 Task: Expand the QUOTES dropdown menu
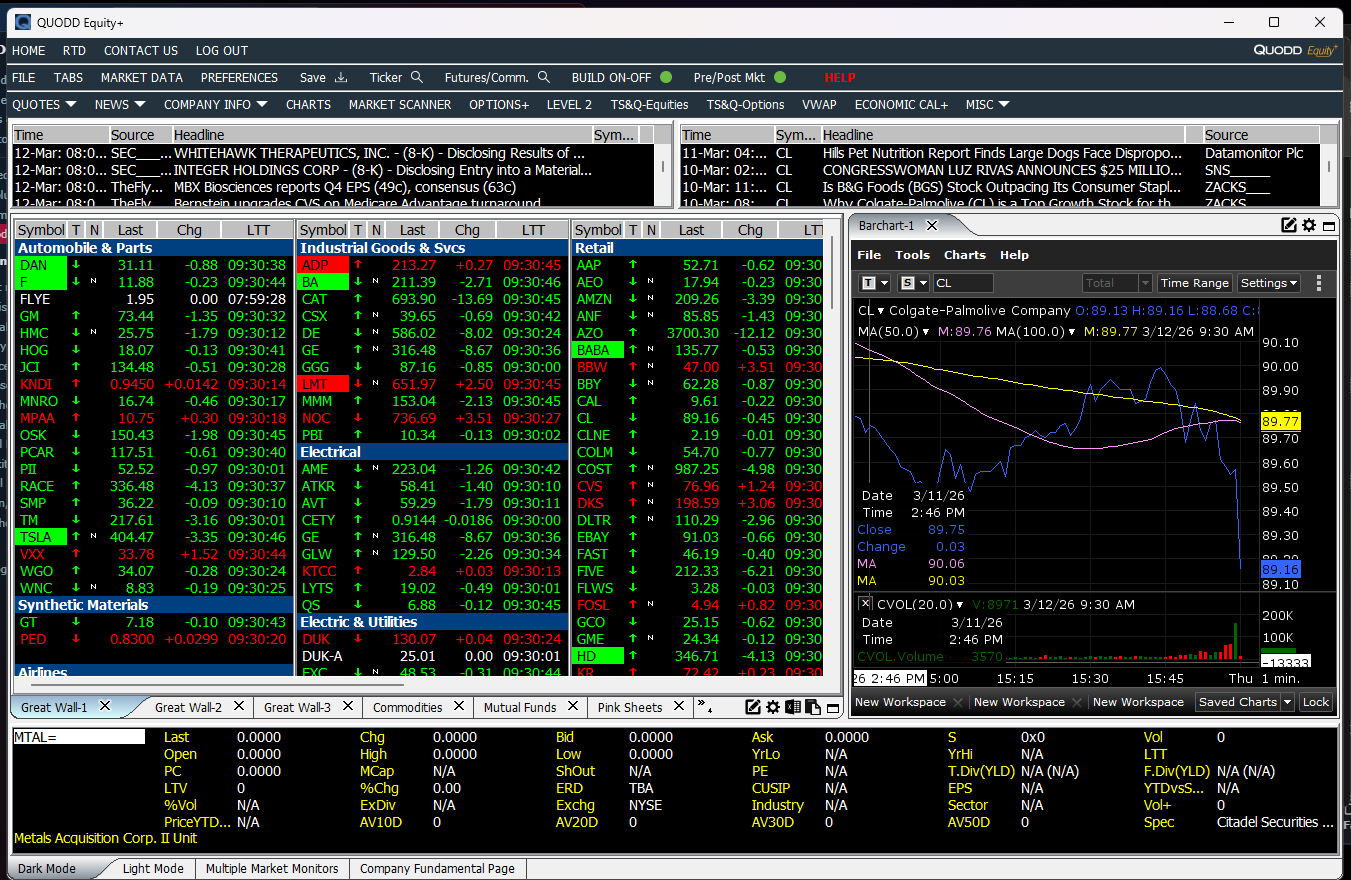point(71,105)
